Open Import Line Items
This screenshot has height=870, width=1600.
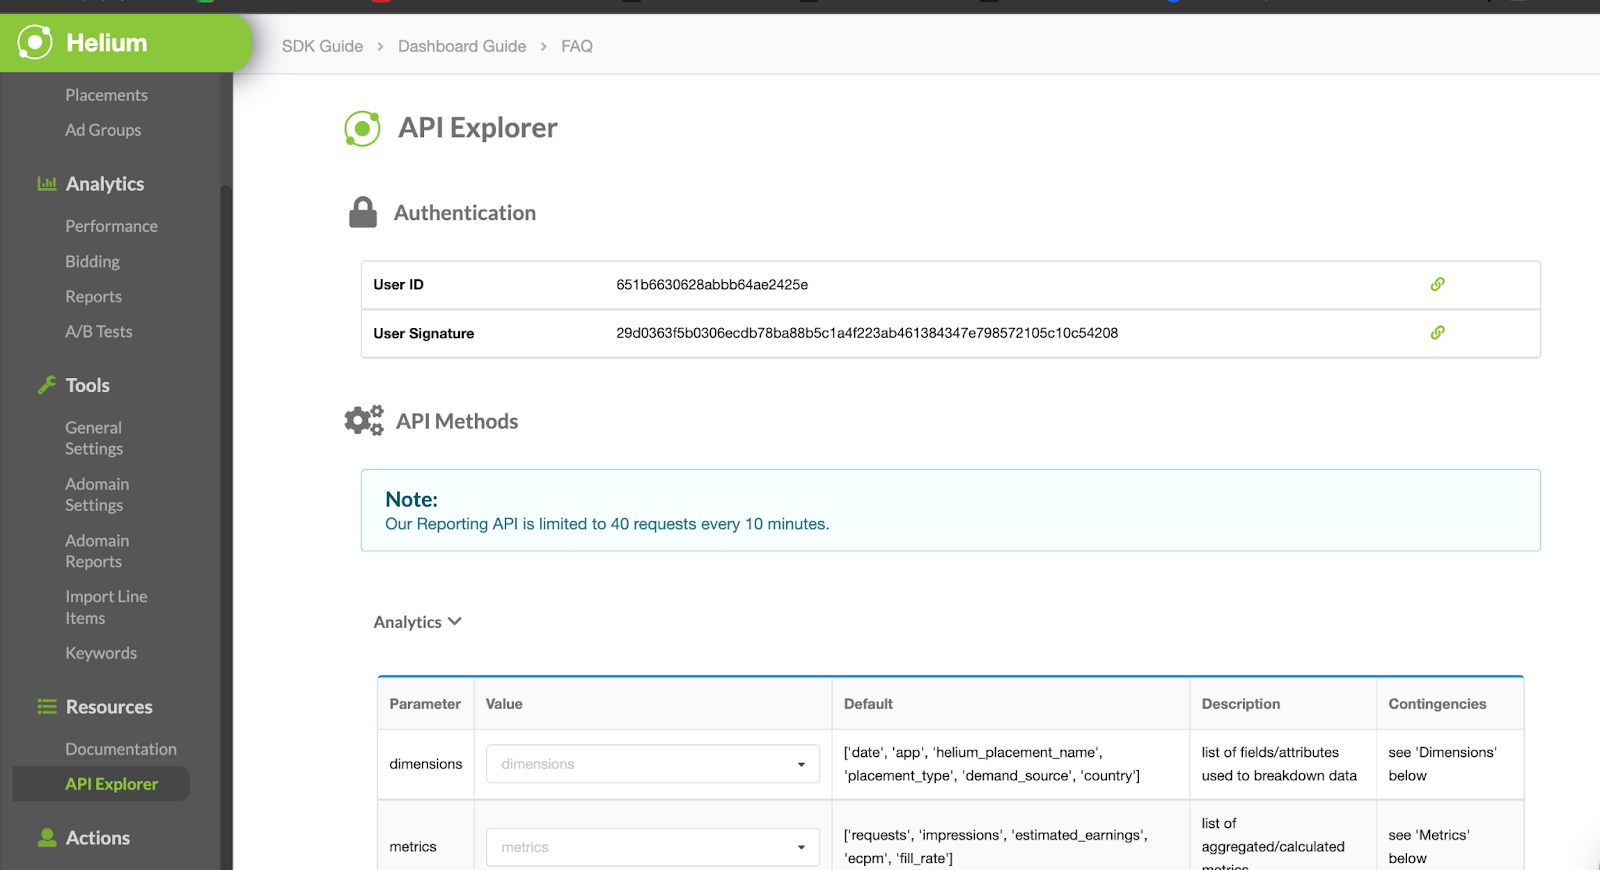pyautogui.click(x=106, y=607)
